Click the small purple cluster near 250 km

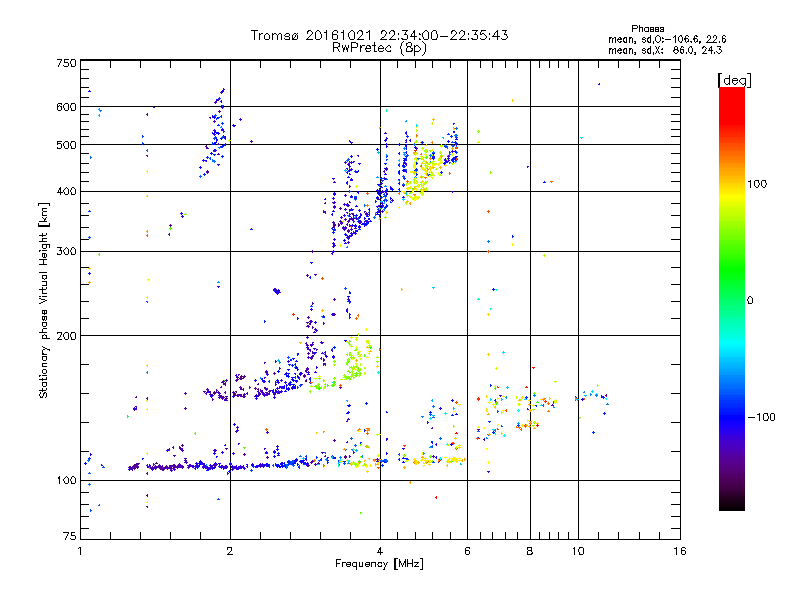click(x=277, y=291)
